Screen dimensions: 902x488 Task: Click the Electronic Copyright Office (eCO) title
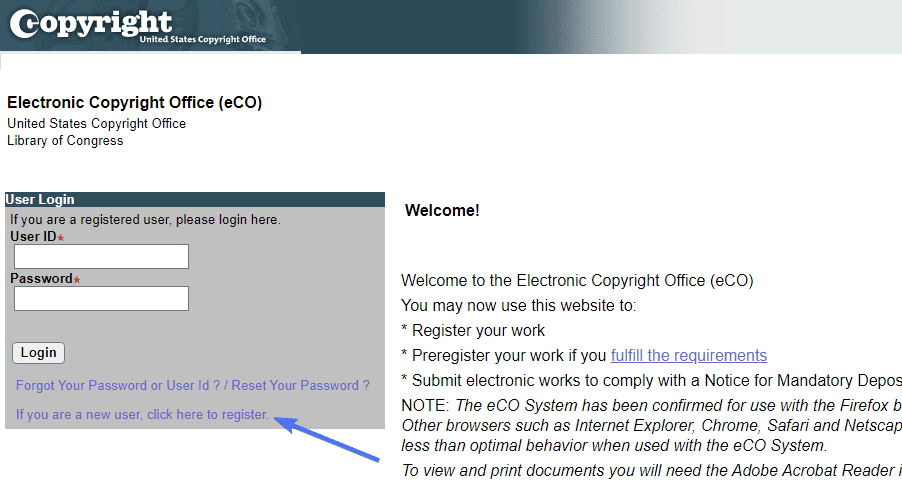pos(135,102)
